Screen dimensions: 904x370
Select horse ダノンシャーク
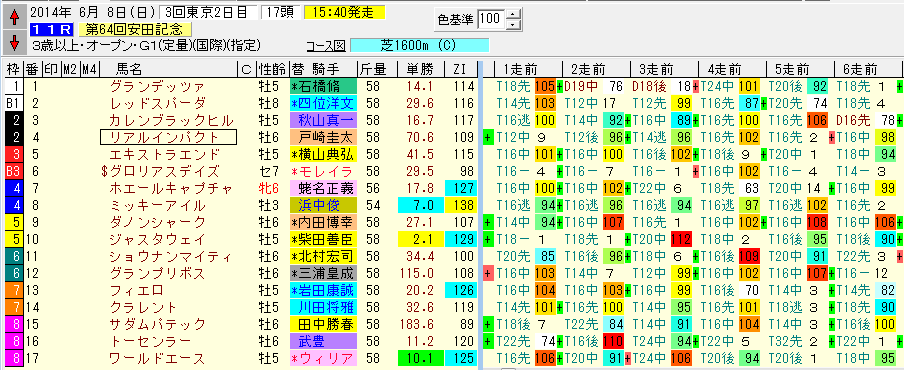[x=157, y=222]
